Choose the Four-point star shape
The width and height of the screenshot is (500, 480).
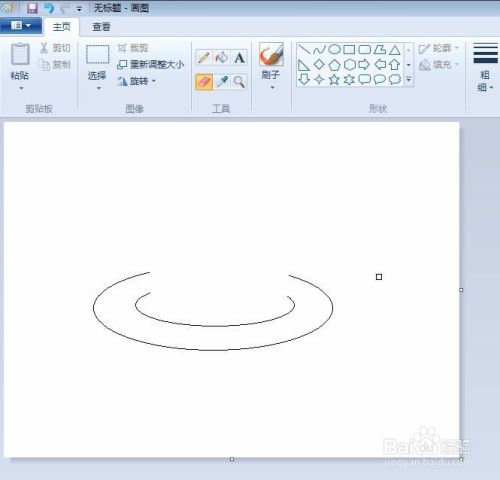click(319, 79)
